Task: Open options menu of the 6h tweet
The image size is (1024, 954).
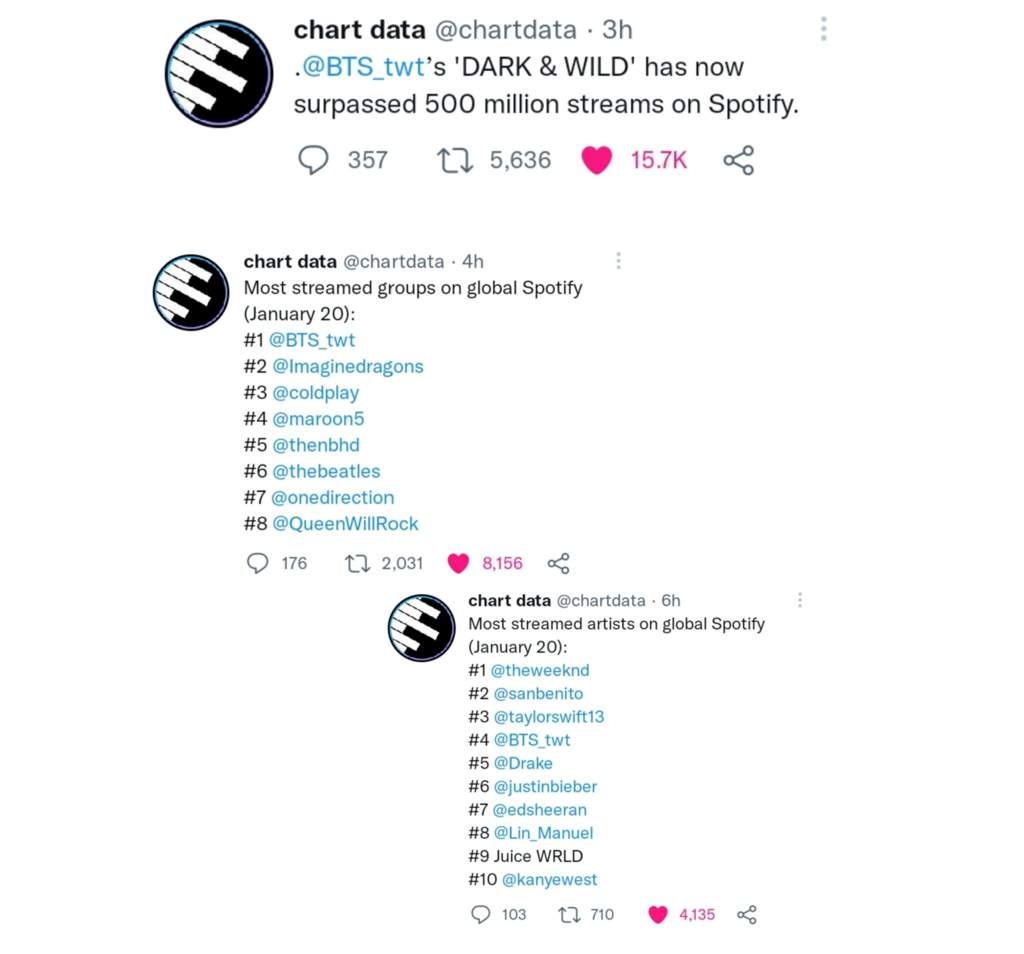Action: coord(800,600)
